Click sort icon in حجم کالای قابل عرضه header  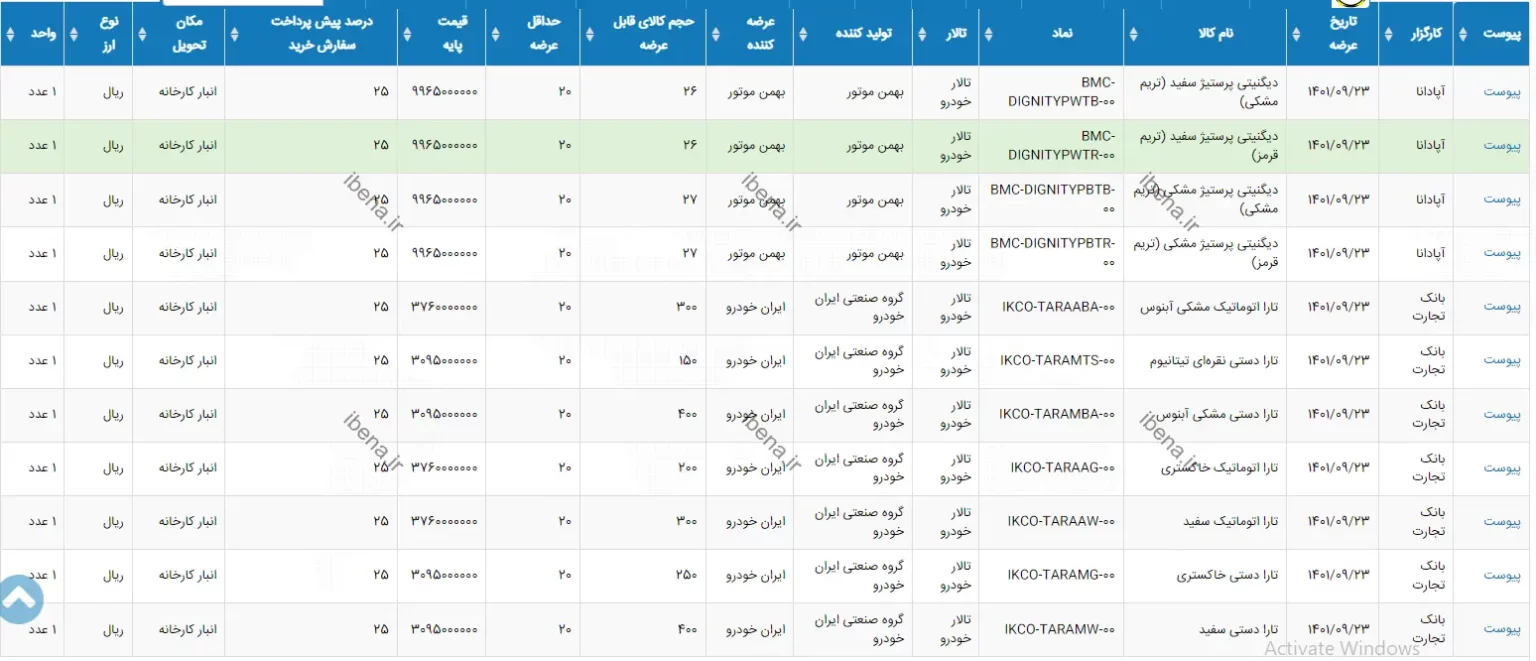pos(589,33)
